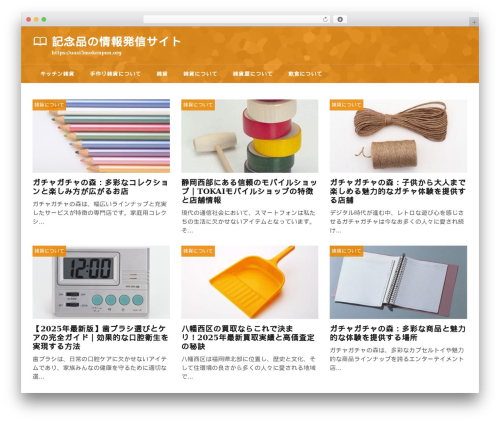Click the category tag on the pencils image
This screenshot has width=500, height=423.
(x=49, y=105)
